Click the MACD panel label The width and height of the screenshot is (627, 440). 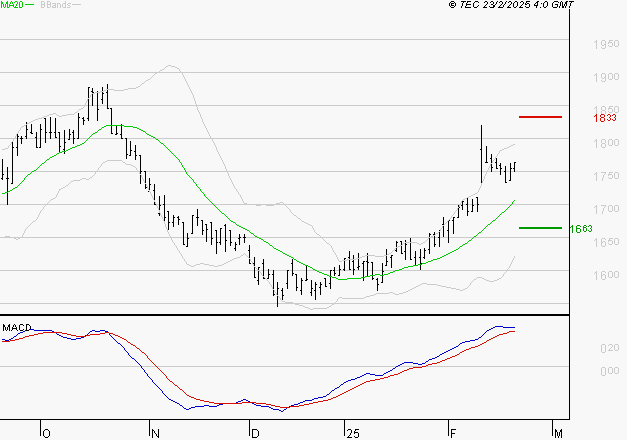point(17,328)
